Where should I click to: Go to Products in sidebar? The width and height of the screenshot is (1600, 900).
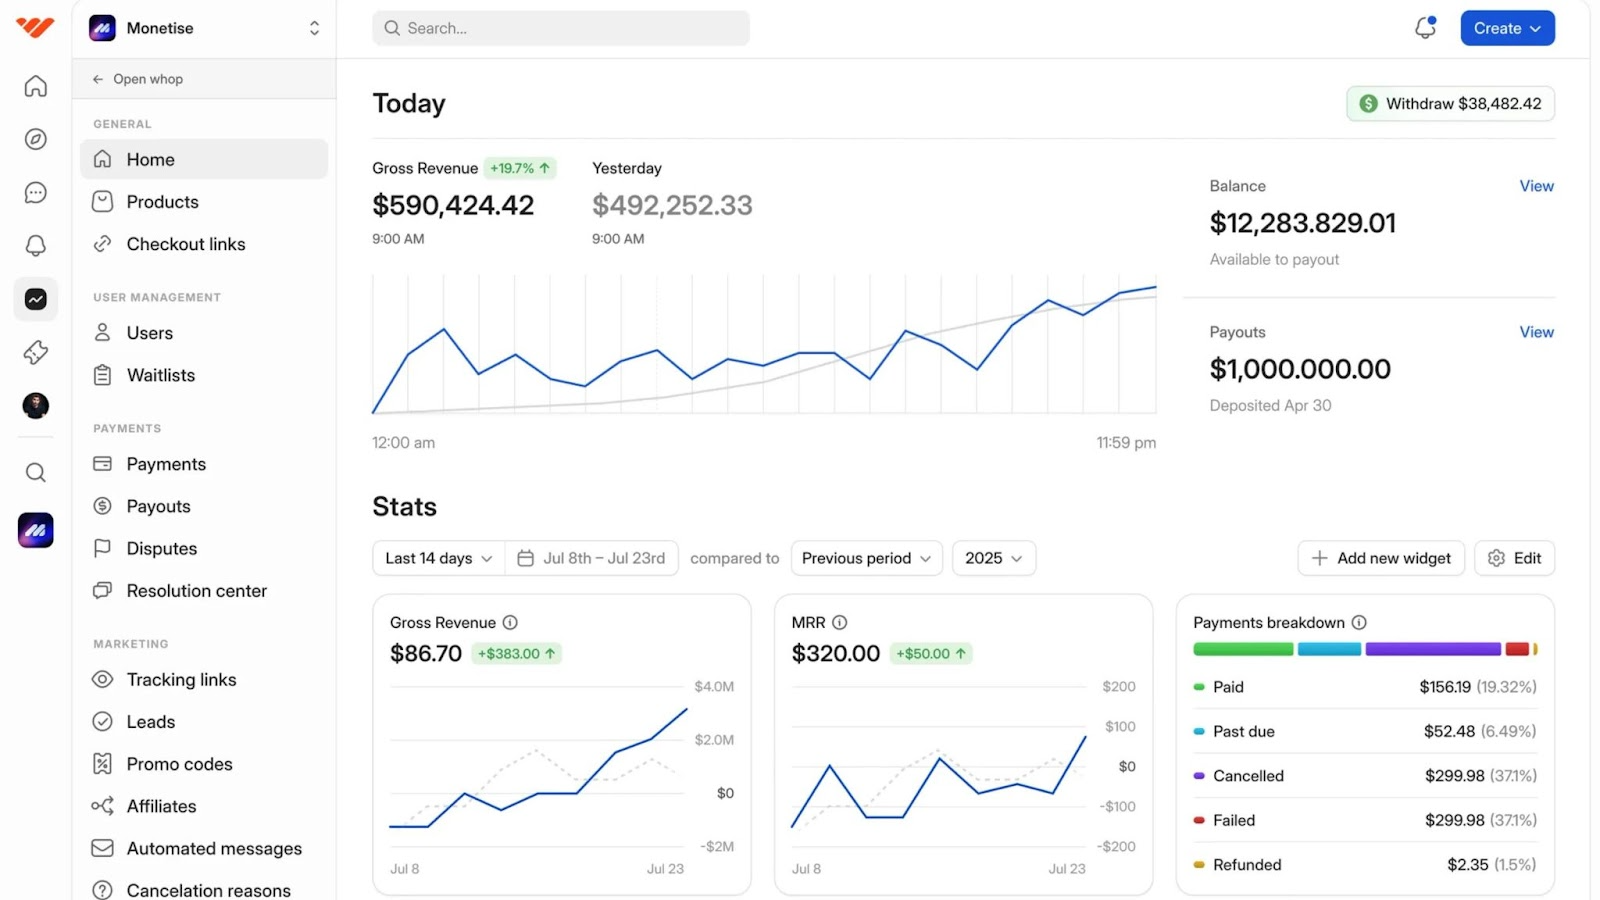click(x=163, y=202)
